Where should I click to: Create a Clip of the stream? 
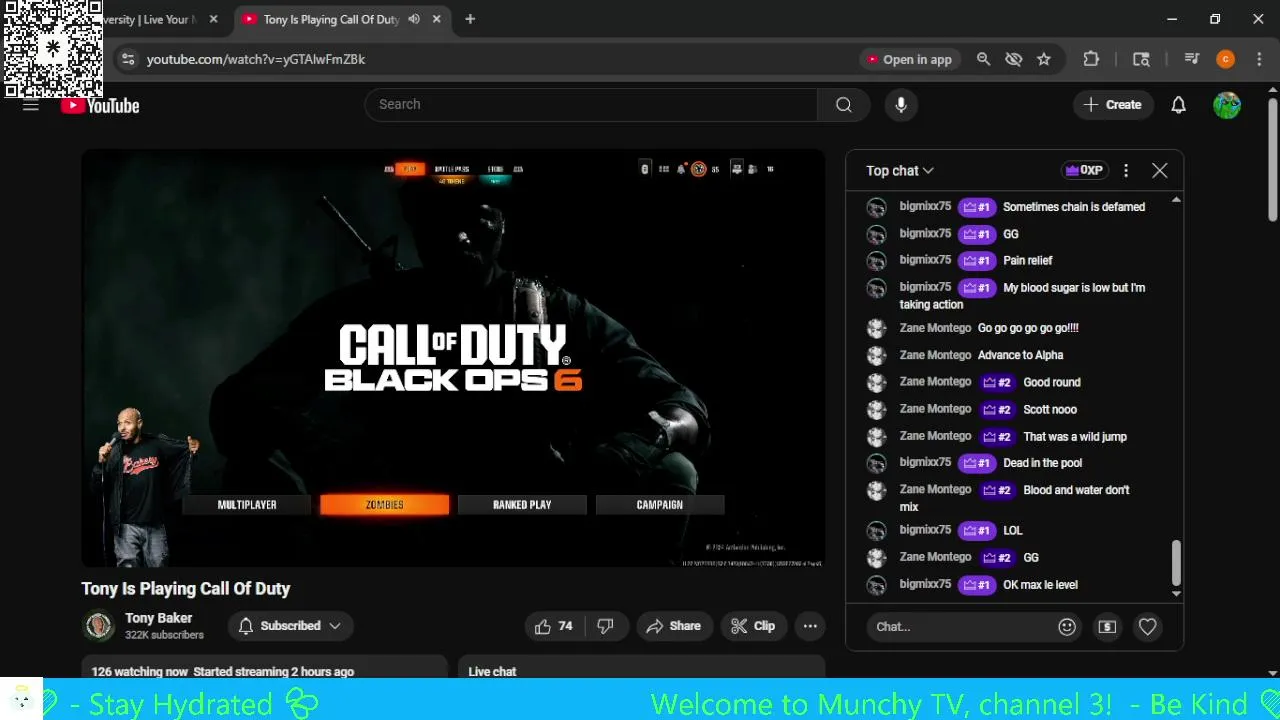point(753,626)
